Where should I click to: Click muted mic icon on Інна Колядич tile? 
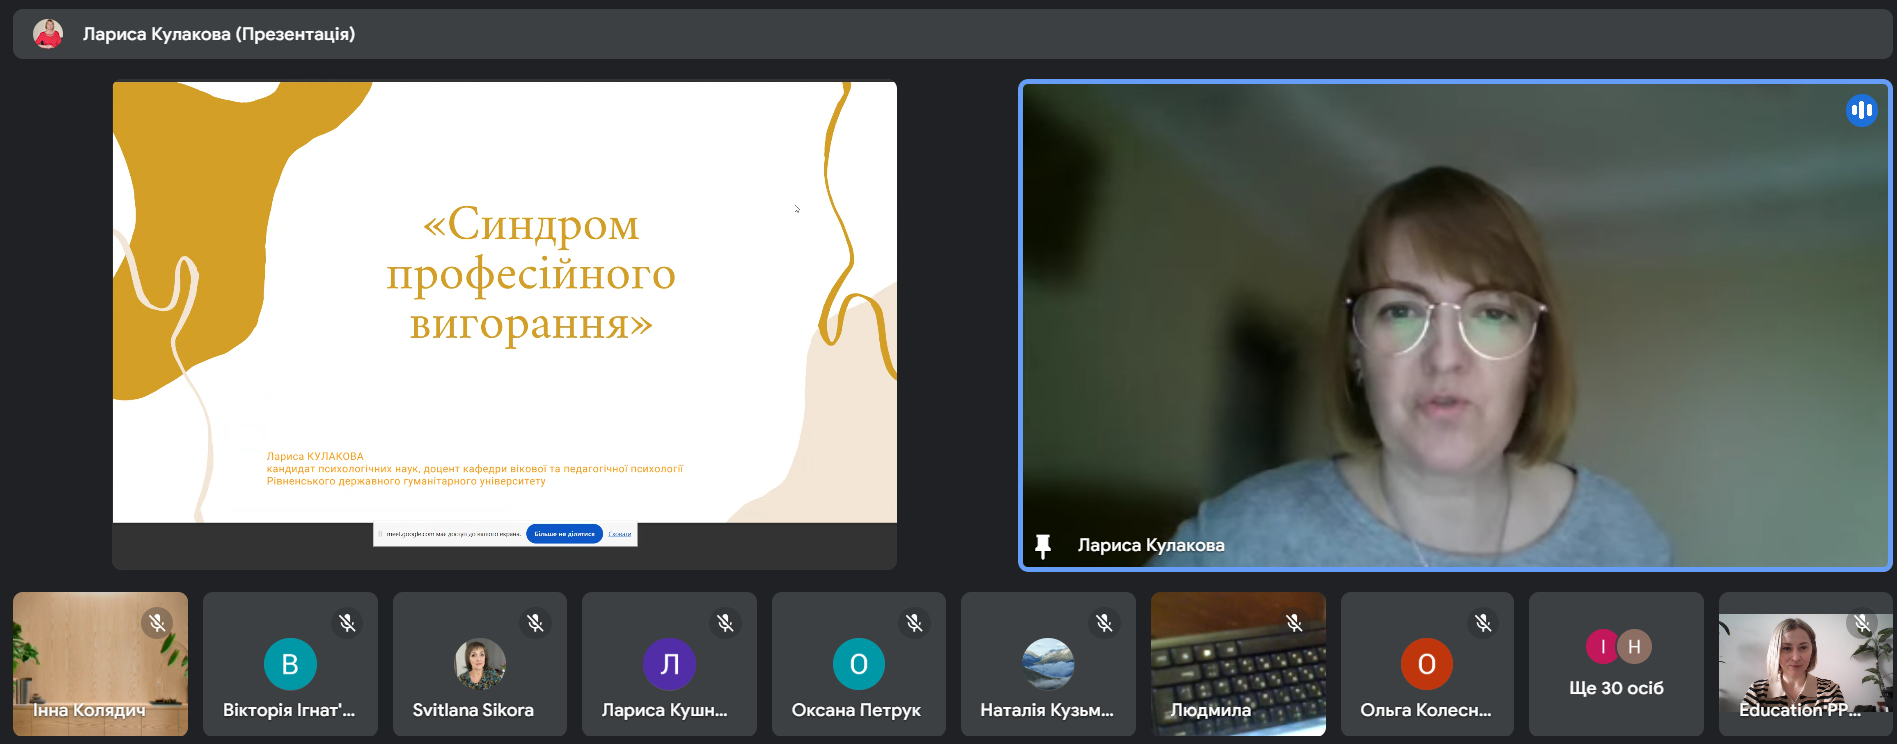(x=157, y=623)
